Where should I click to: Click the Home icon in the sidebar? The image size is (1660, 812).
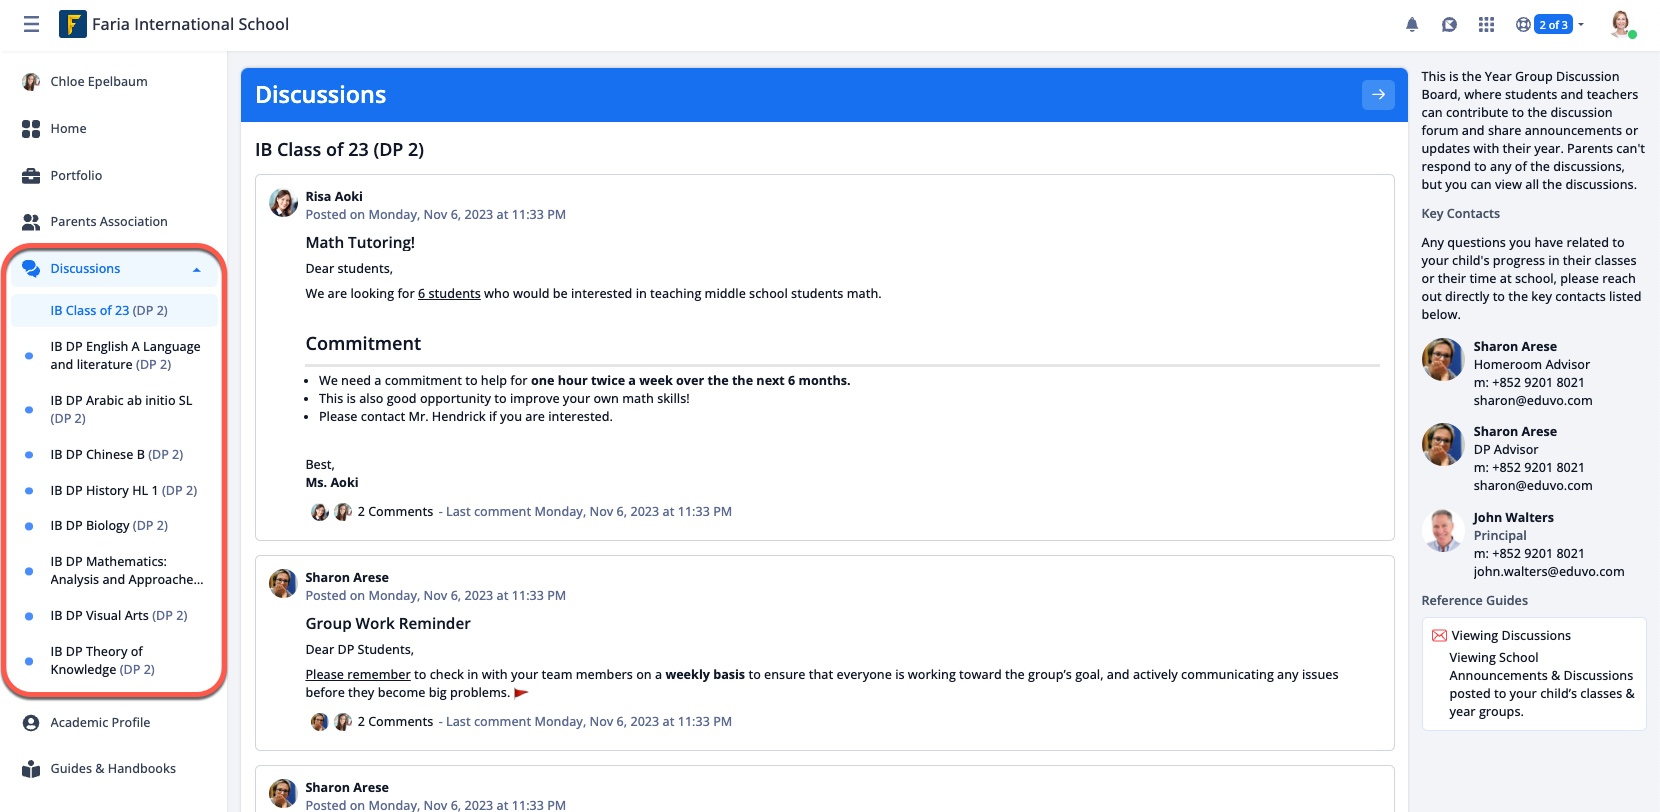(31, 129)
